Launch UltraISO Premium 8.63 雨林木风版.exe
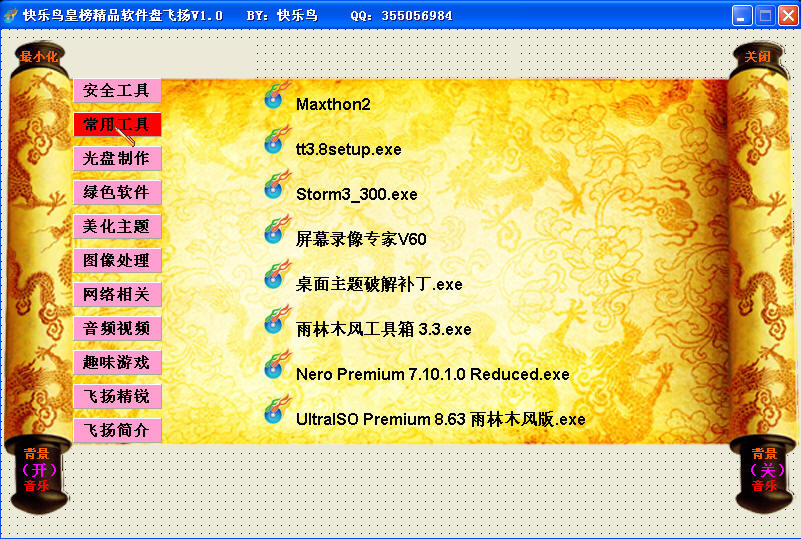This screenshot has width=801, height=539. coord(440,419)
